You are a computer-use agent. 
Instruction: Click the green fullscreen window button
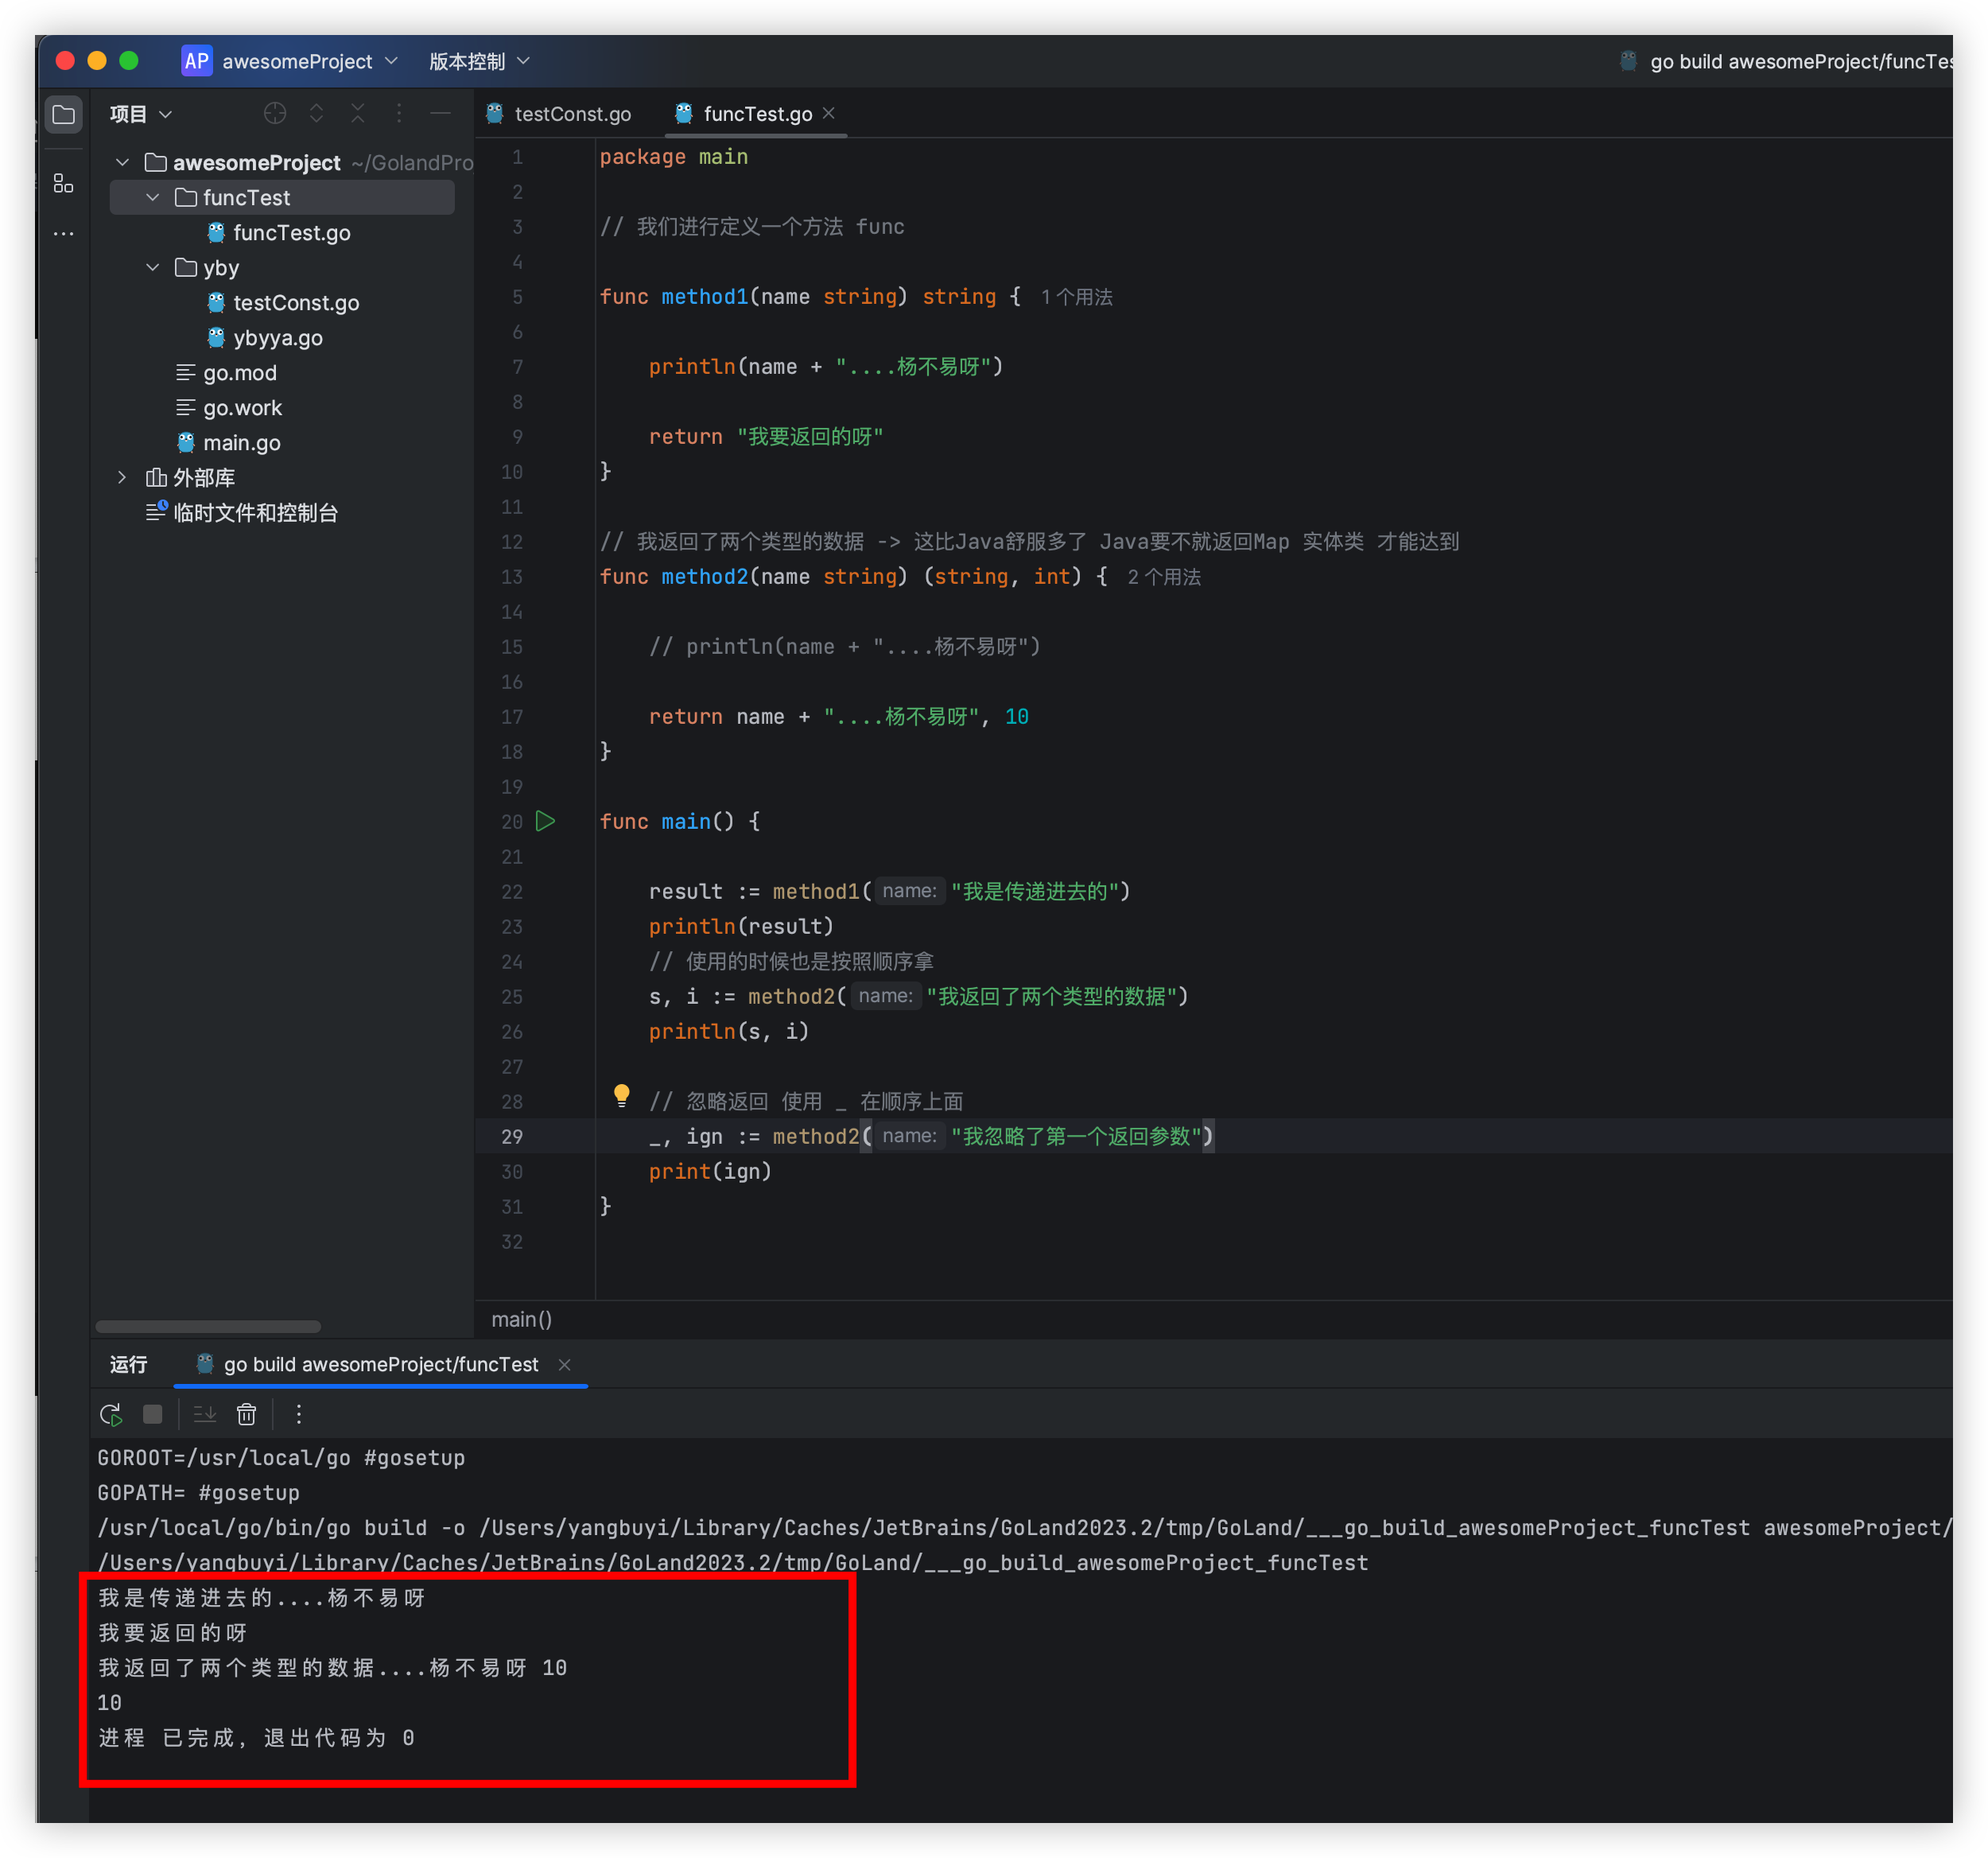click(x=129, y=61)
